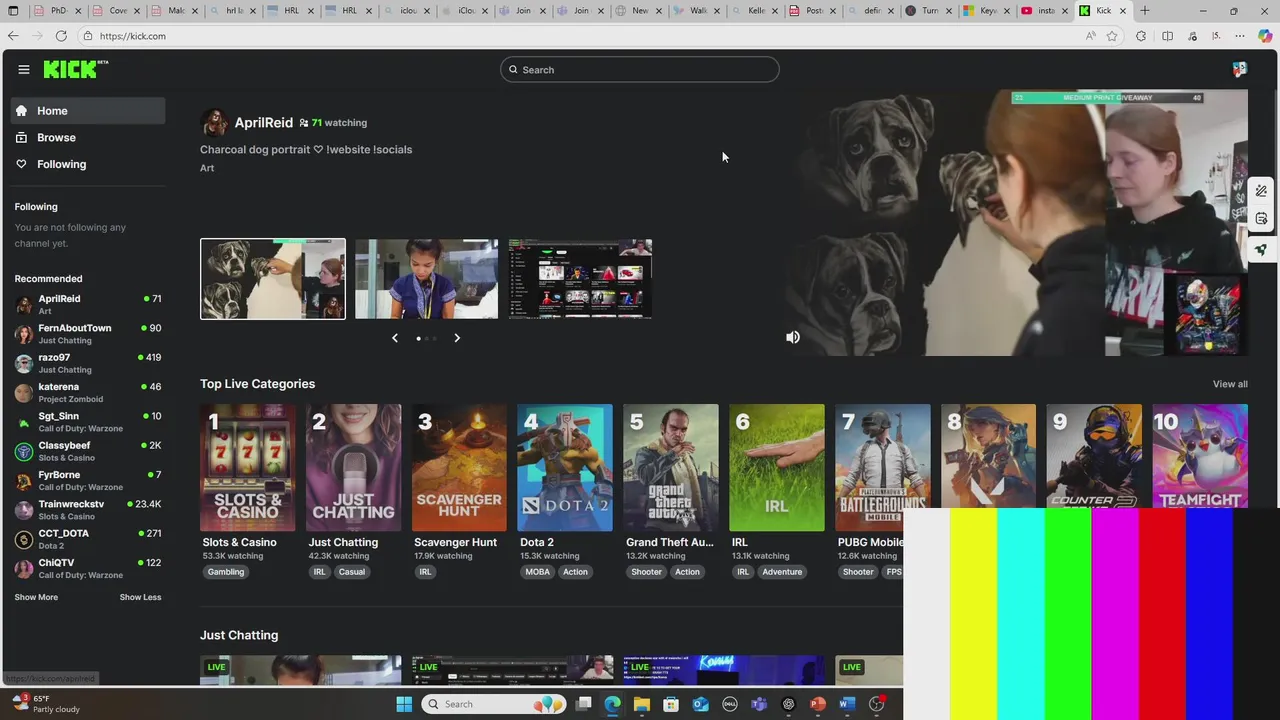The image size is (1280, 720).
Task: Open the Dota 2 category card
Action: (x=565, y=468)
